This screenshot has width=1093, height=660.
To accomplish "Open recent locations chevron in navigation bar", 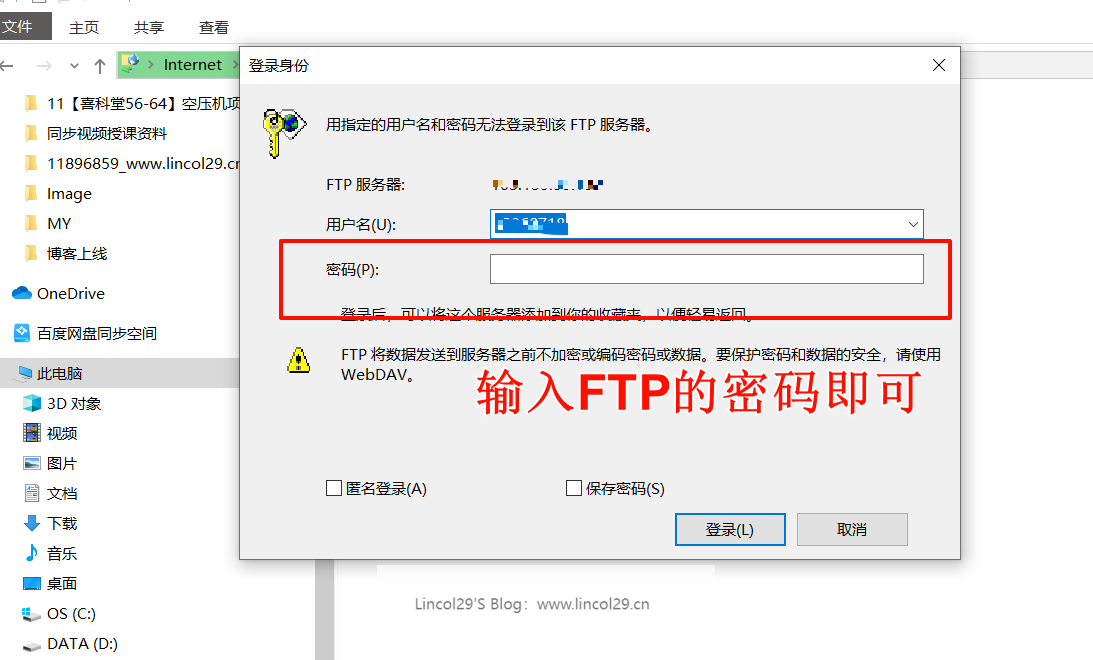I will 75,66.
